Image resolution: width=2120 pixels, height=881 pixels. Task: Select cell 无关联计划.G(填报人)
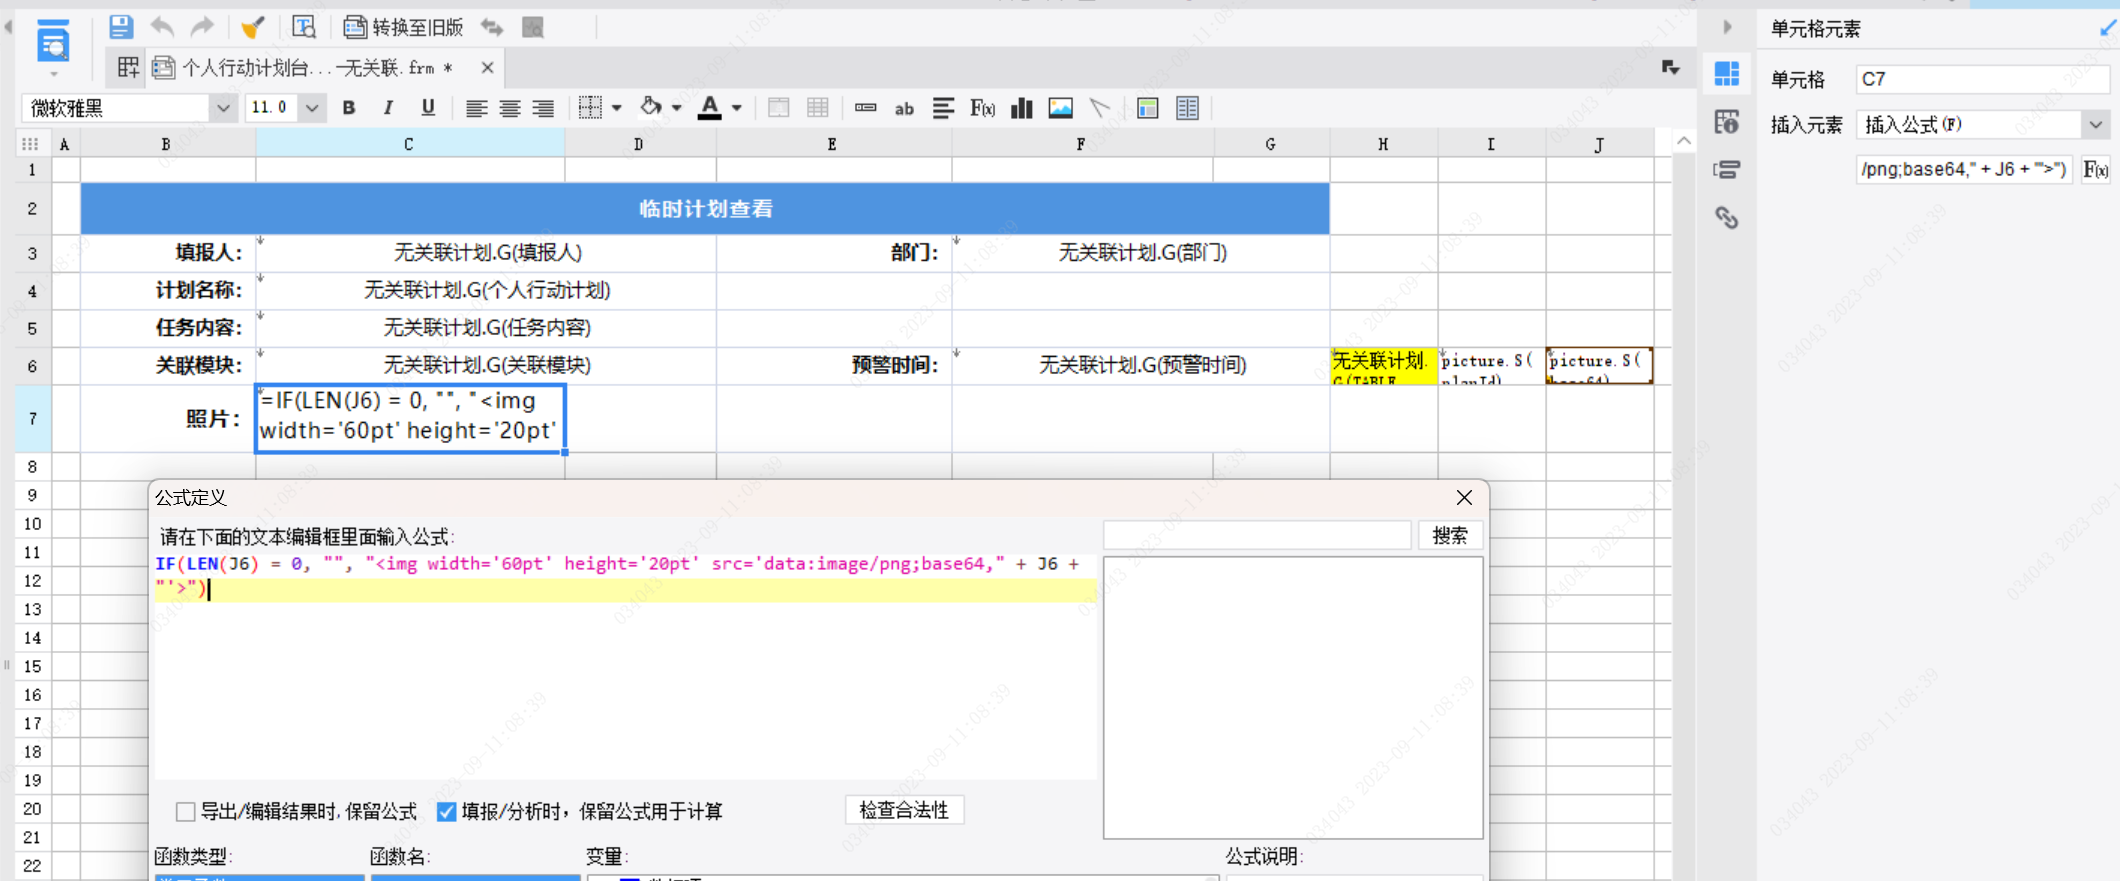coord(487,253)
